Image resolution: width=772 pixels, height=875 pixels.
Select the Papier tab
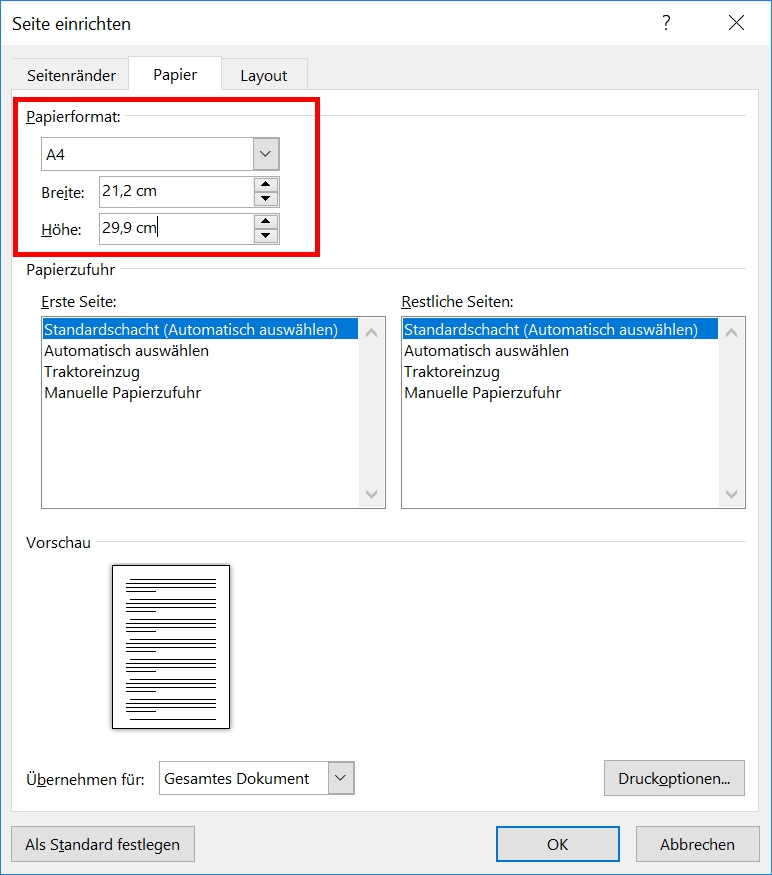coord(174,74)
